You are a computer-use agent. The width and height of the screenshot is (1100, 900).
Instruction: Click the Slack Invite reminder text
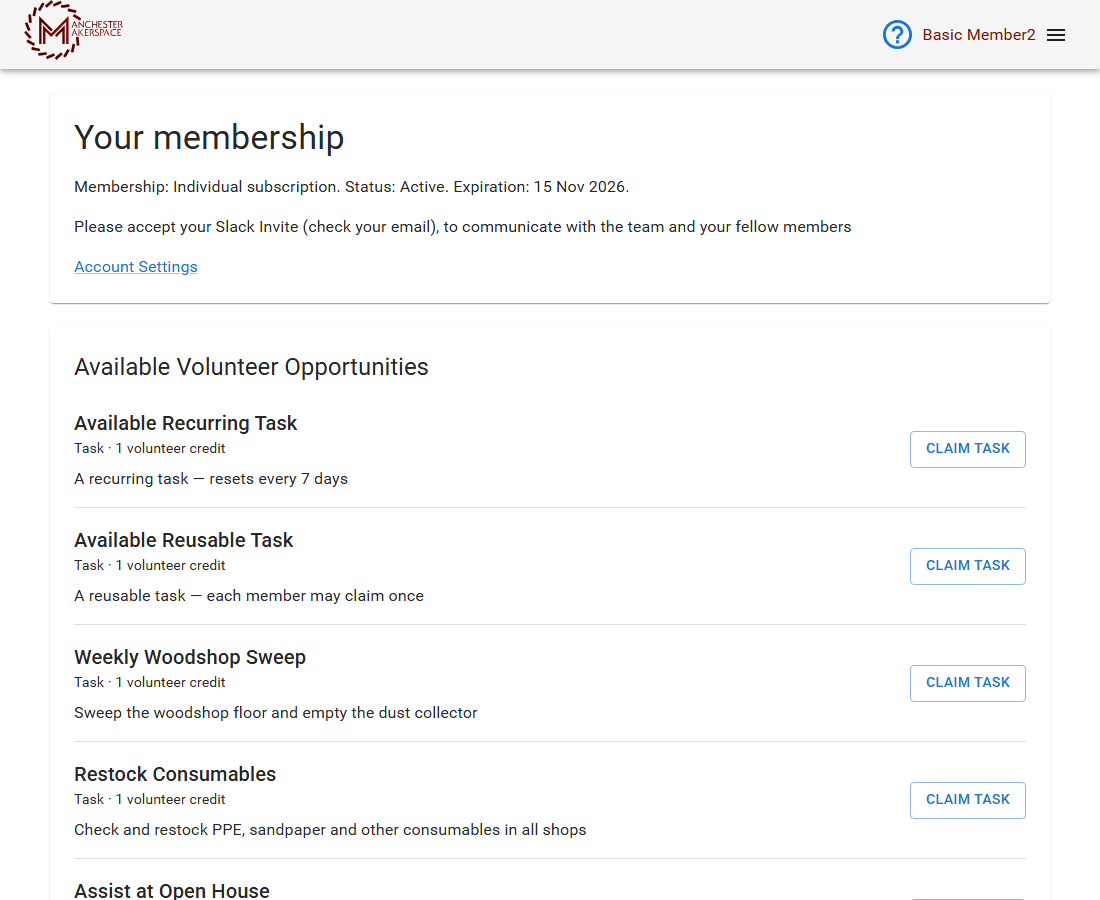[463, 227]
